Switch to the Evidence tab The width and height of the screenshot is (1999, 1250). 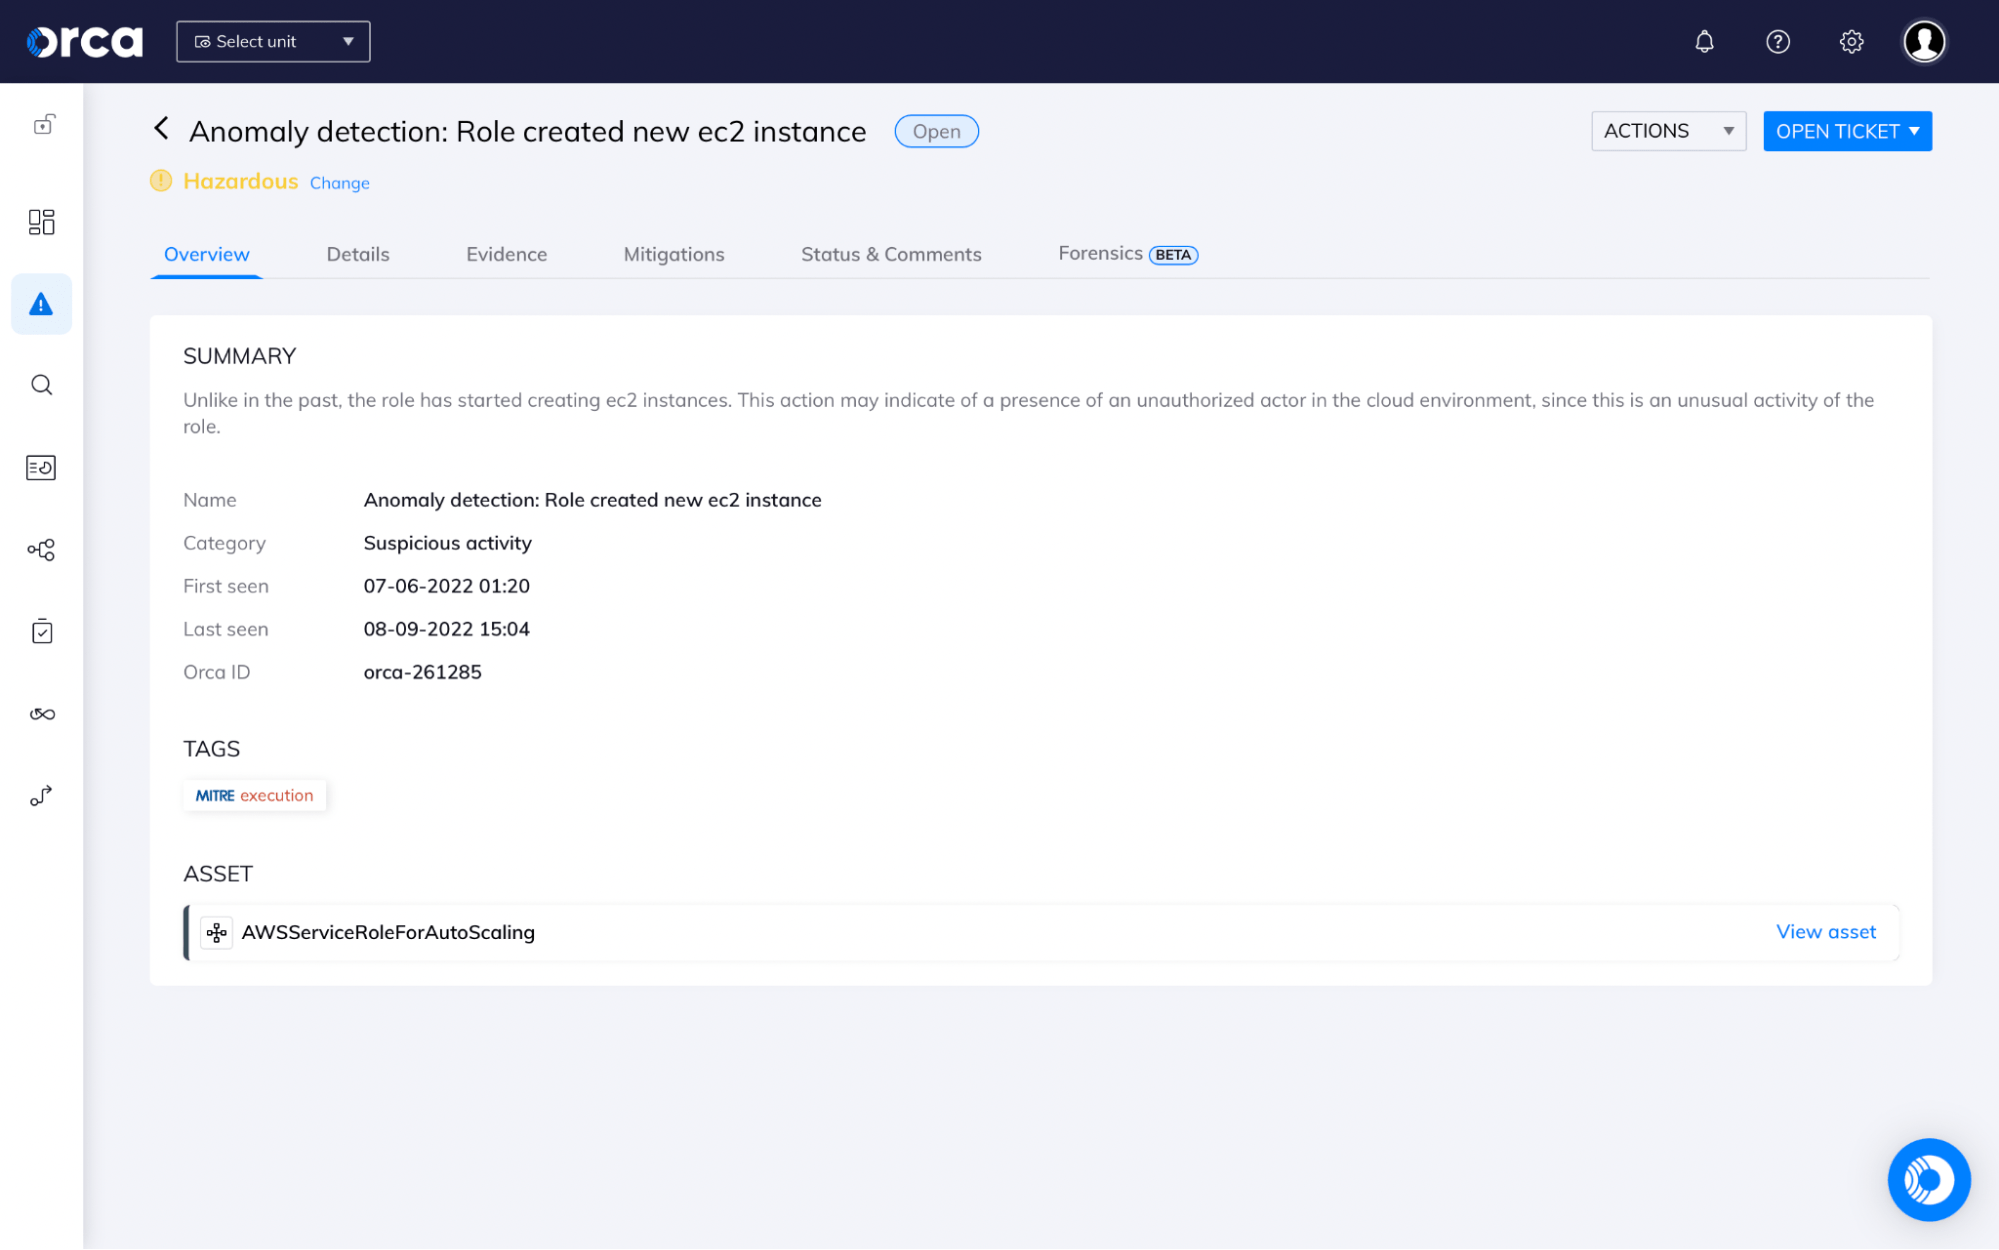coord(506,254)
